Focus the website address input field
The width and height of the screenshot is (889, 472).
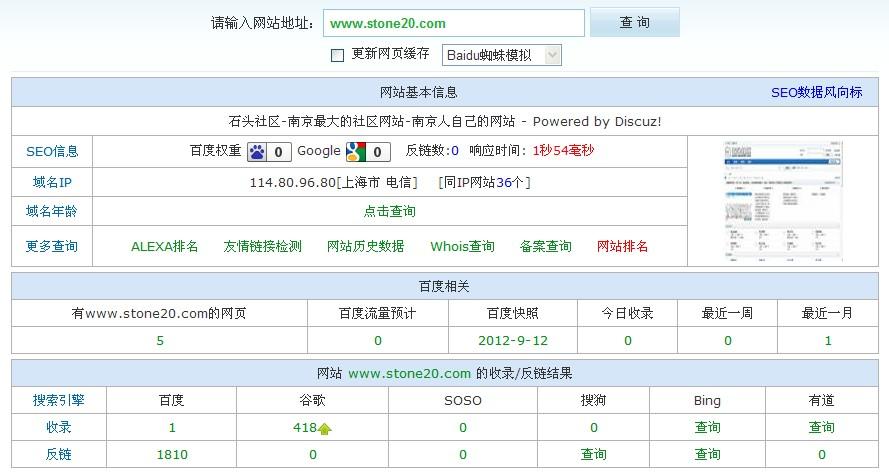pos(454,23)
